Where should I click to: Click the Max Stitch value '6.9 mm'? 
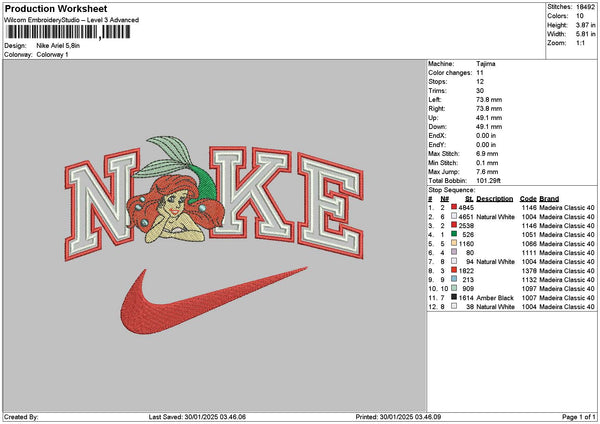pos(487,154)
